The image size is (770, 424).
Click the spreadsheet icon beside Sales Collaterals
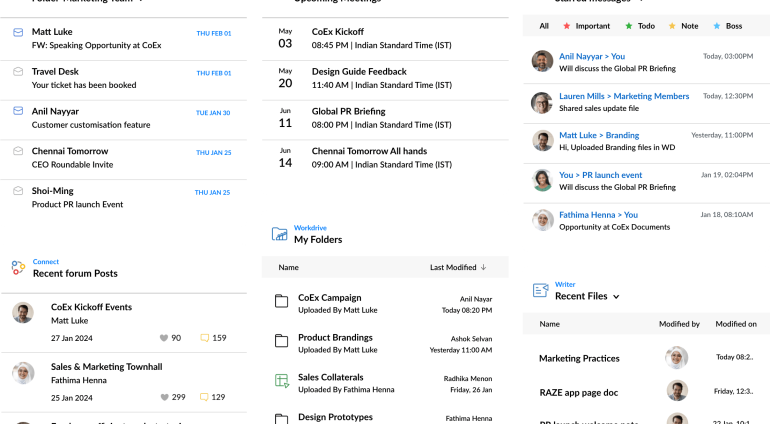(x=282, y=379)
